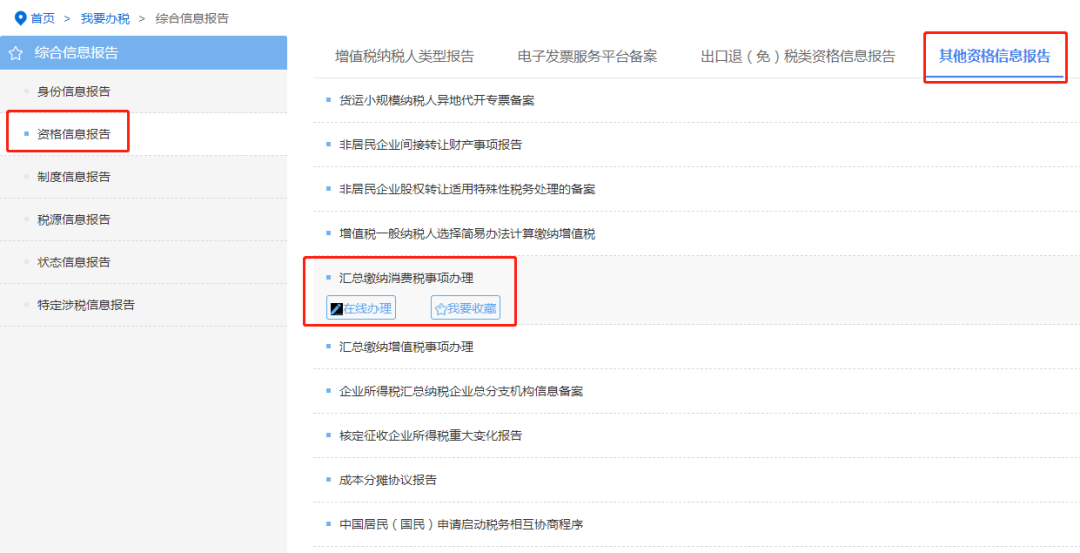
Task: Open 核定征收企业所得税重大变化报告 item
Action: click(x=431, y=436)
